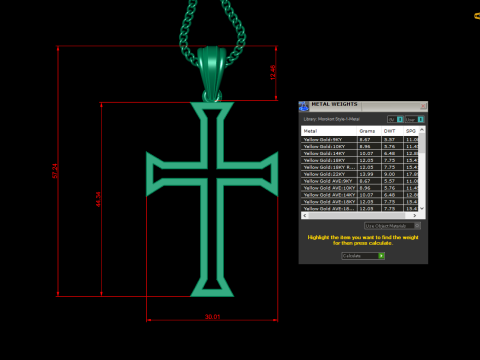
Task: Click the 12.48 bail dimension label
Action: (x=273, y=72)
